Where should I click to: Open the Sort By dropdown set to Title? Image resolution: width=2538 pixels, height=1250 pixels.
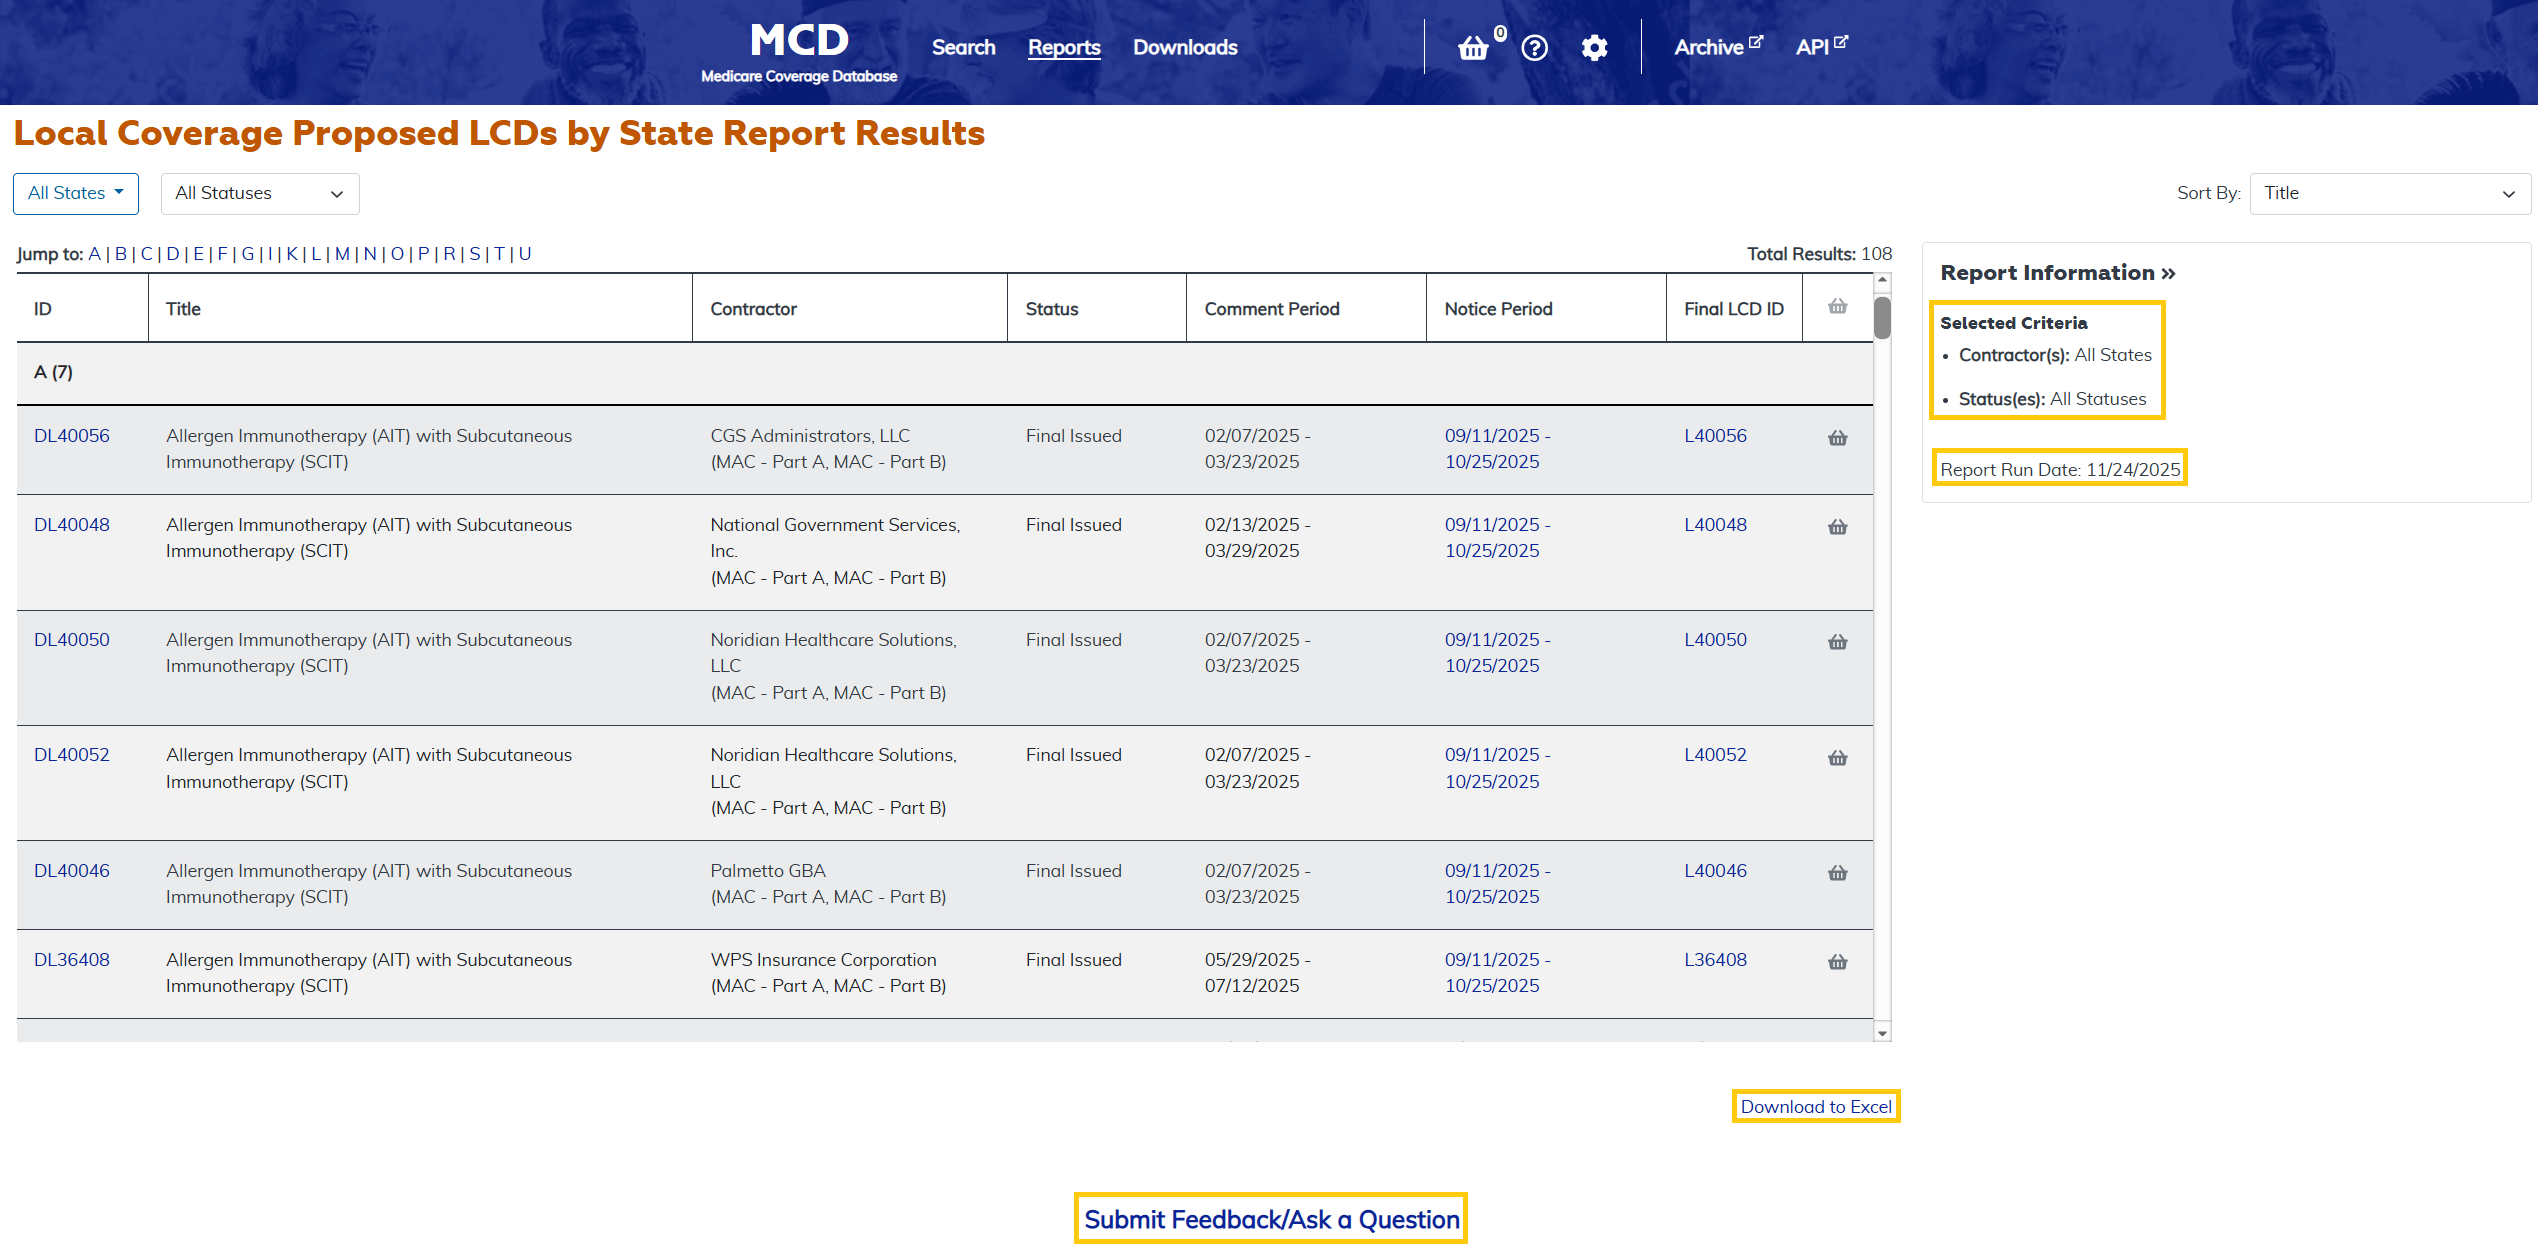tap(2390, 193)
